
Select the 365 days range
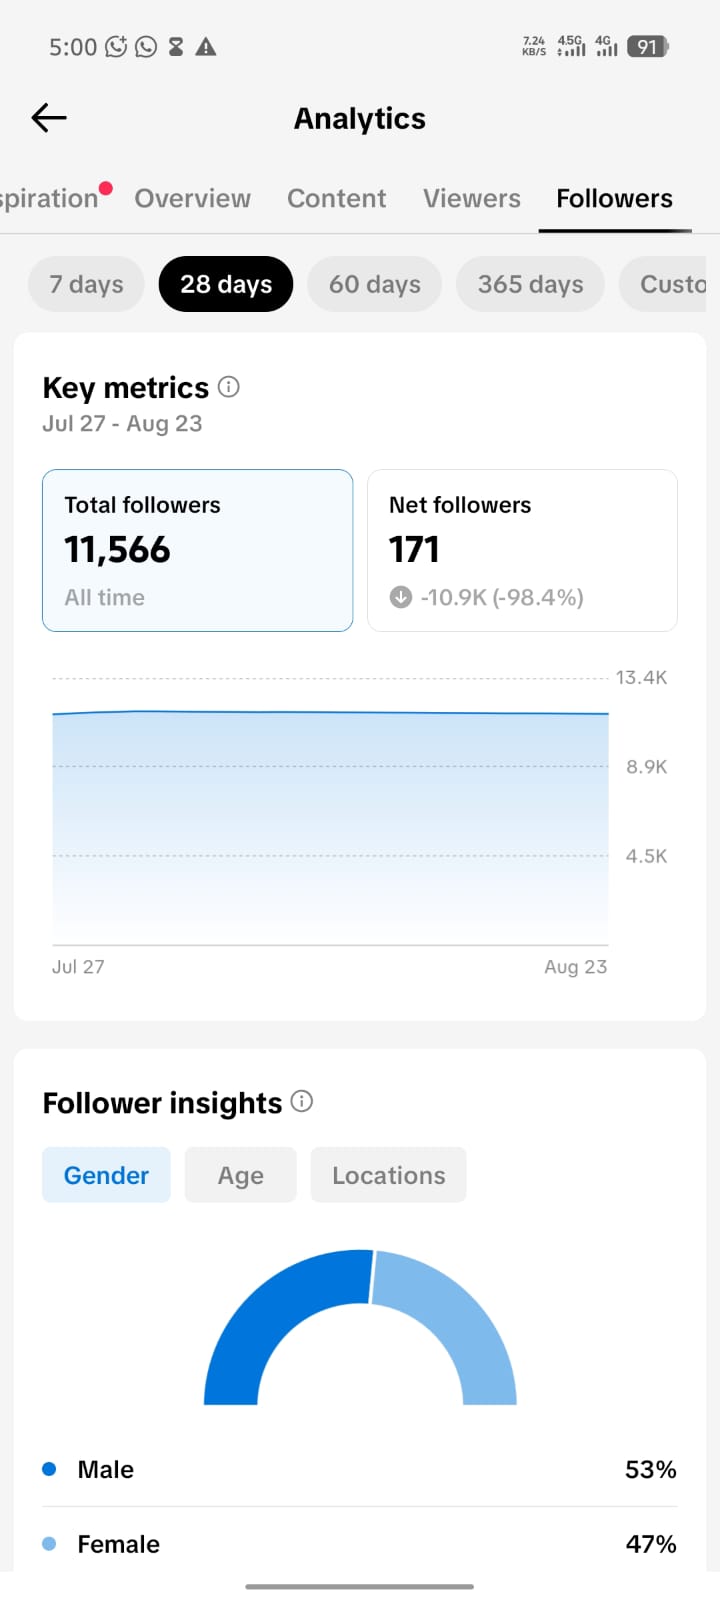point(530,284)
